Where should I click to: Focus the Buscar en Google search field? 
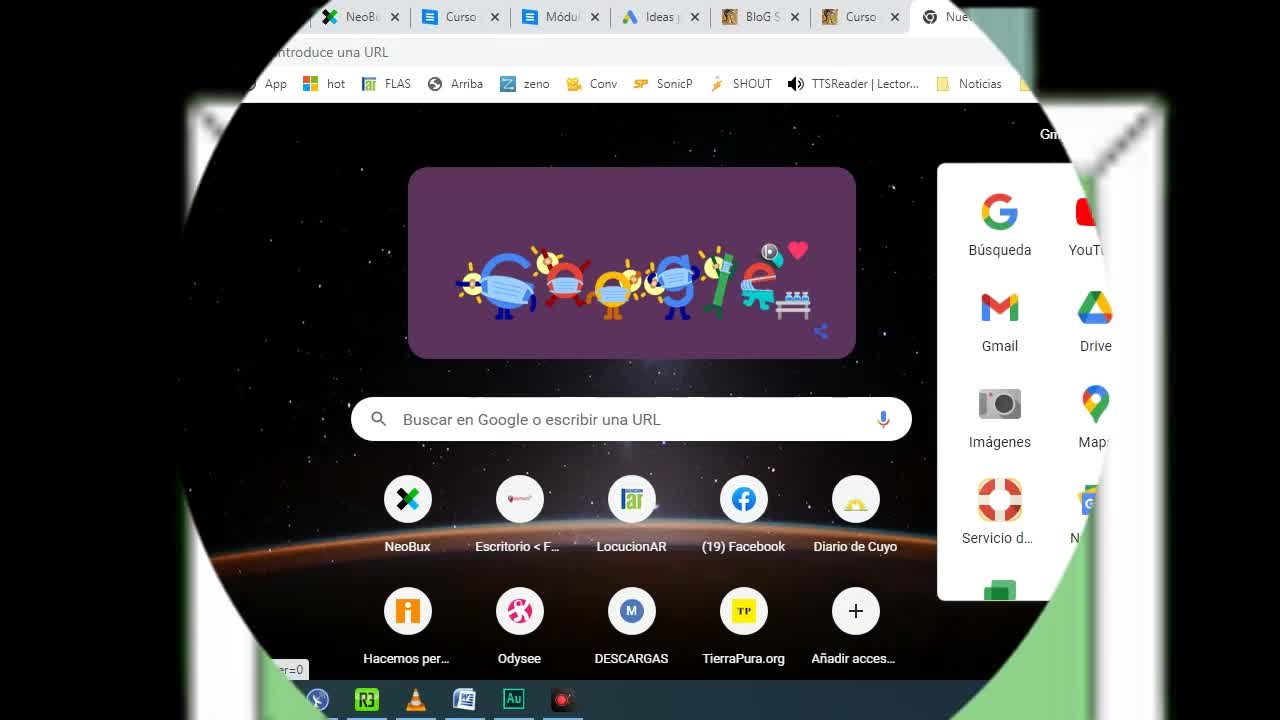tap(631, 419)
